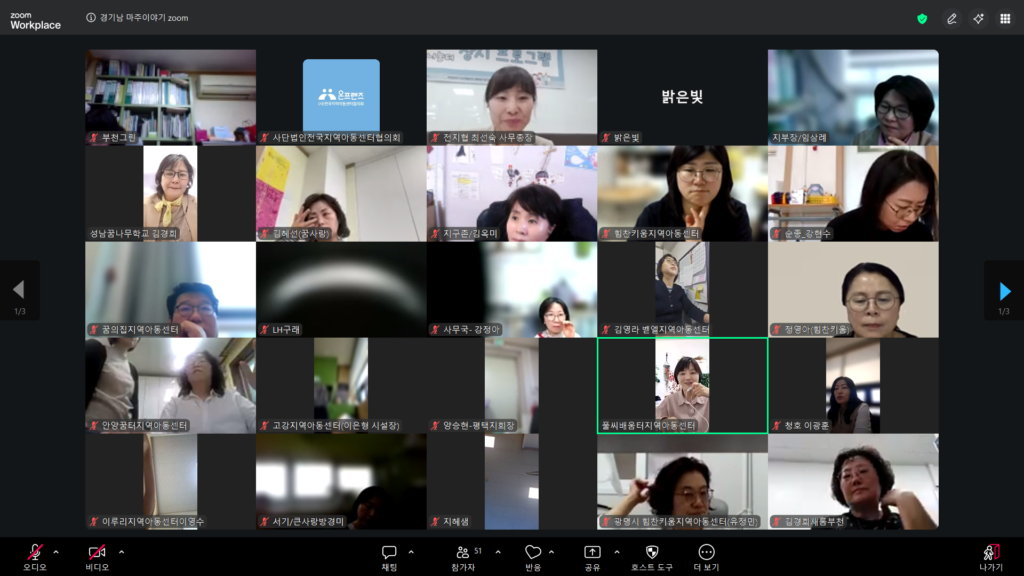Screen dimensions: 1024x576
Task: Open the AI Companion sparkle icon
Action: point(978,18)
